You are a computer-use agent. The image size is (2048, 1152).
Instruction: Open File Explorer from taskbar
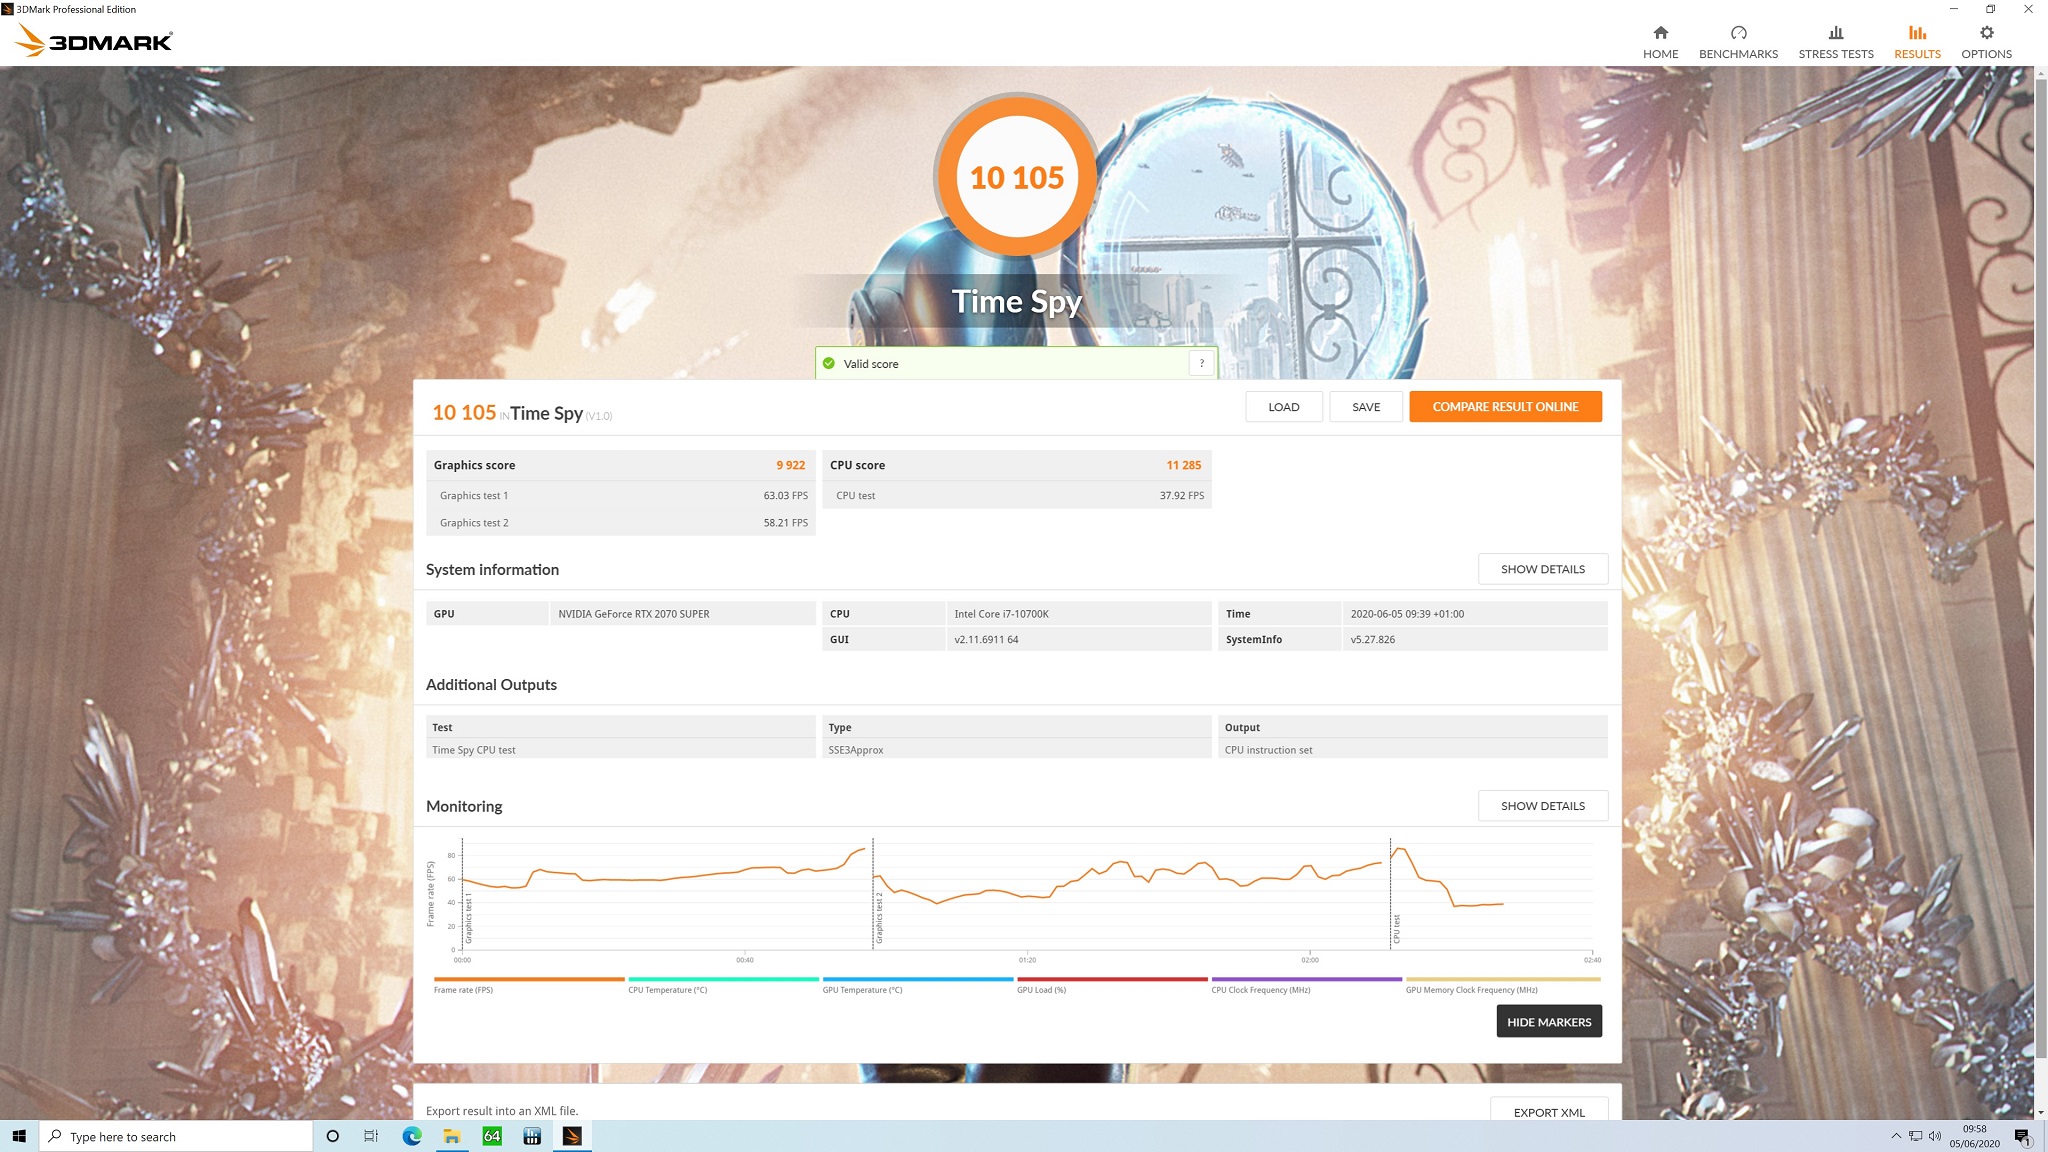pos(452,1136)
